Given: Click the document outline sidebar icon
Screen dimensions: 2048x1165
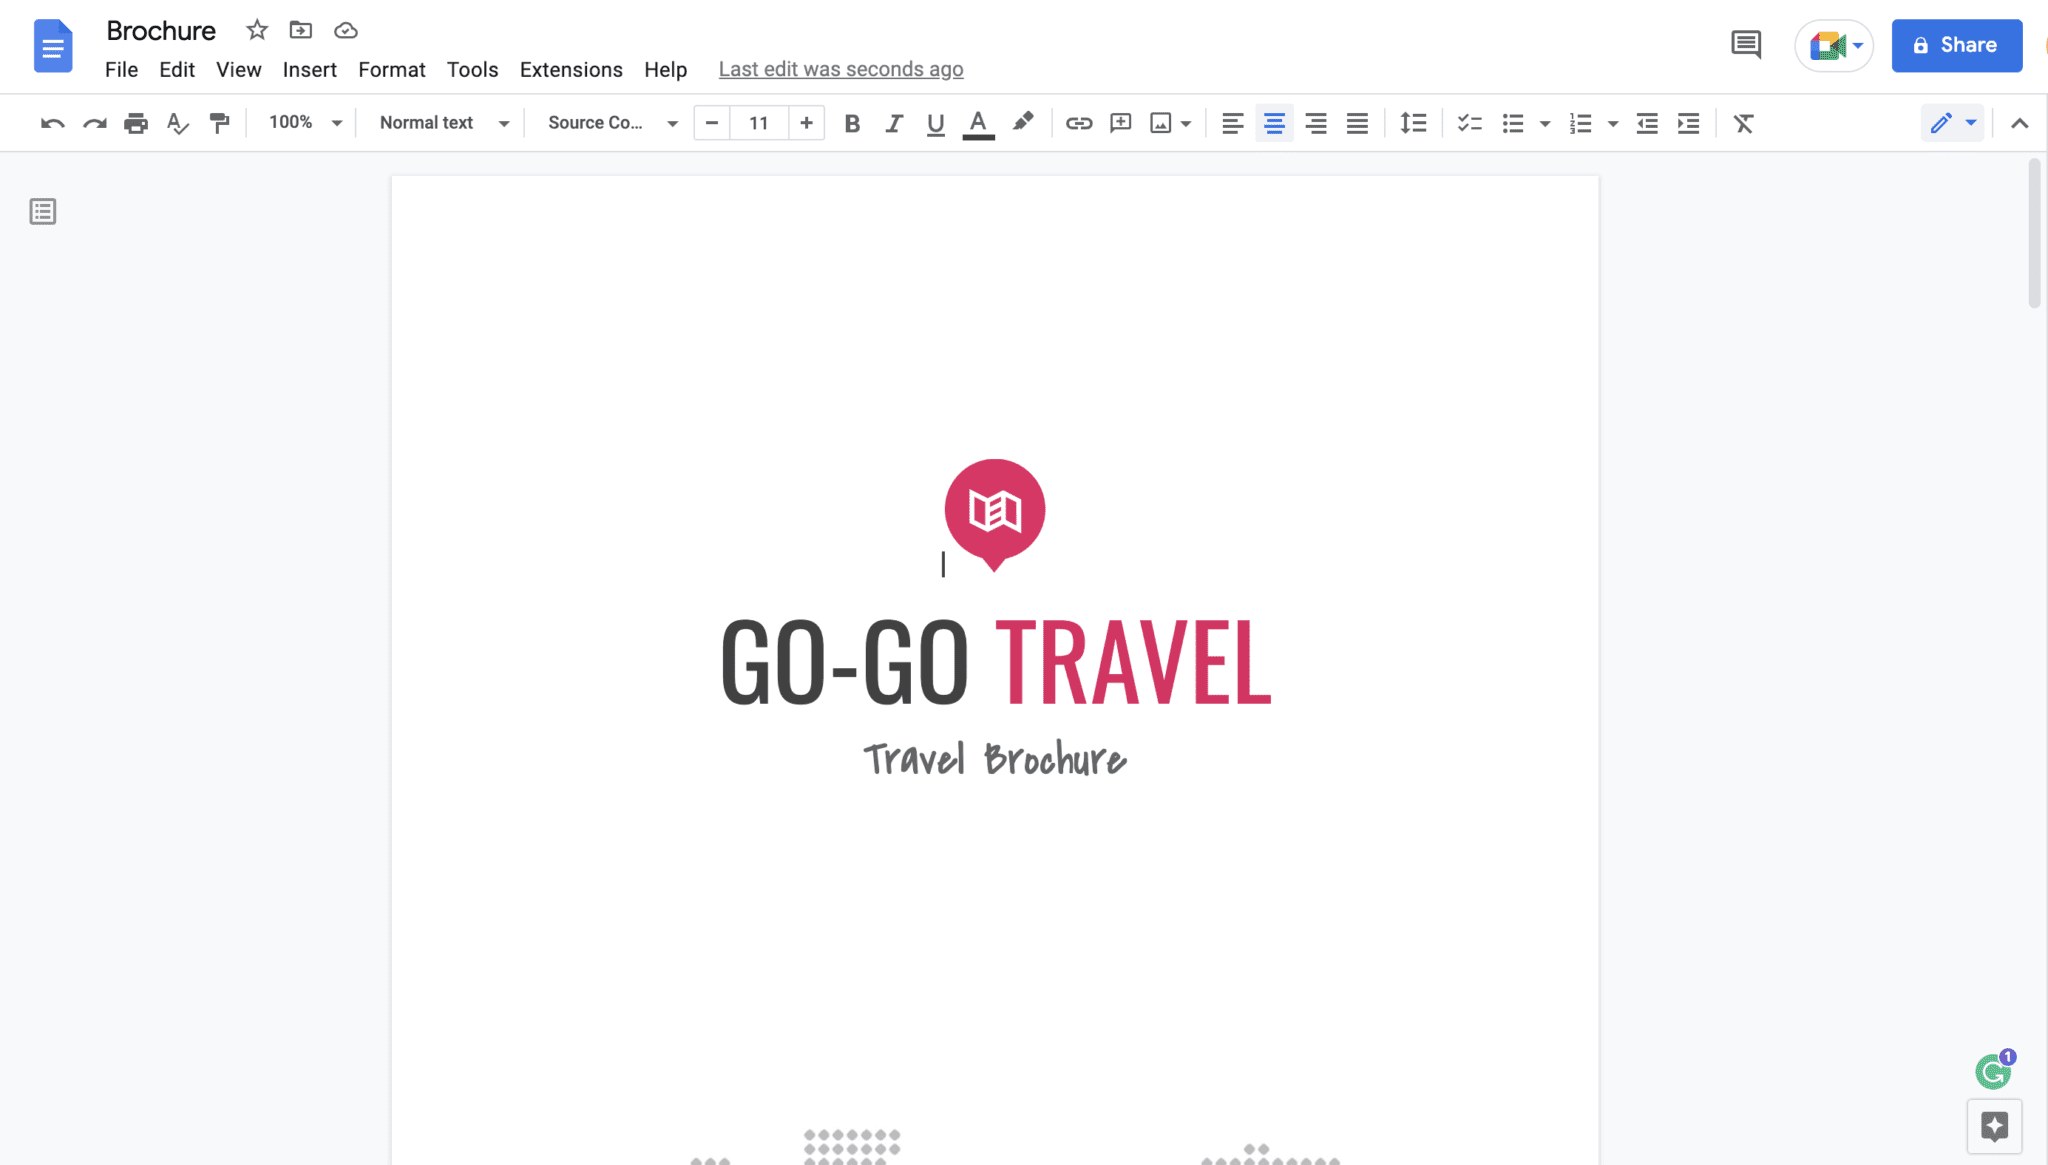Looking at the screenshot, I should 42,211.
